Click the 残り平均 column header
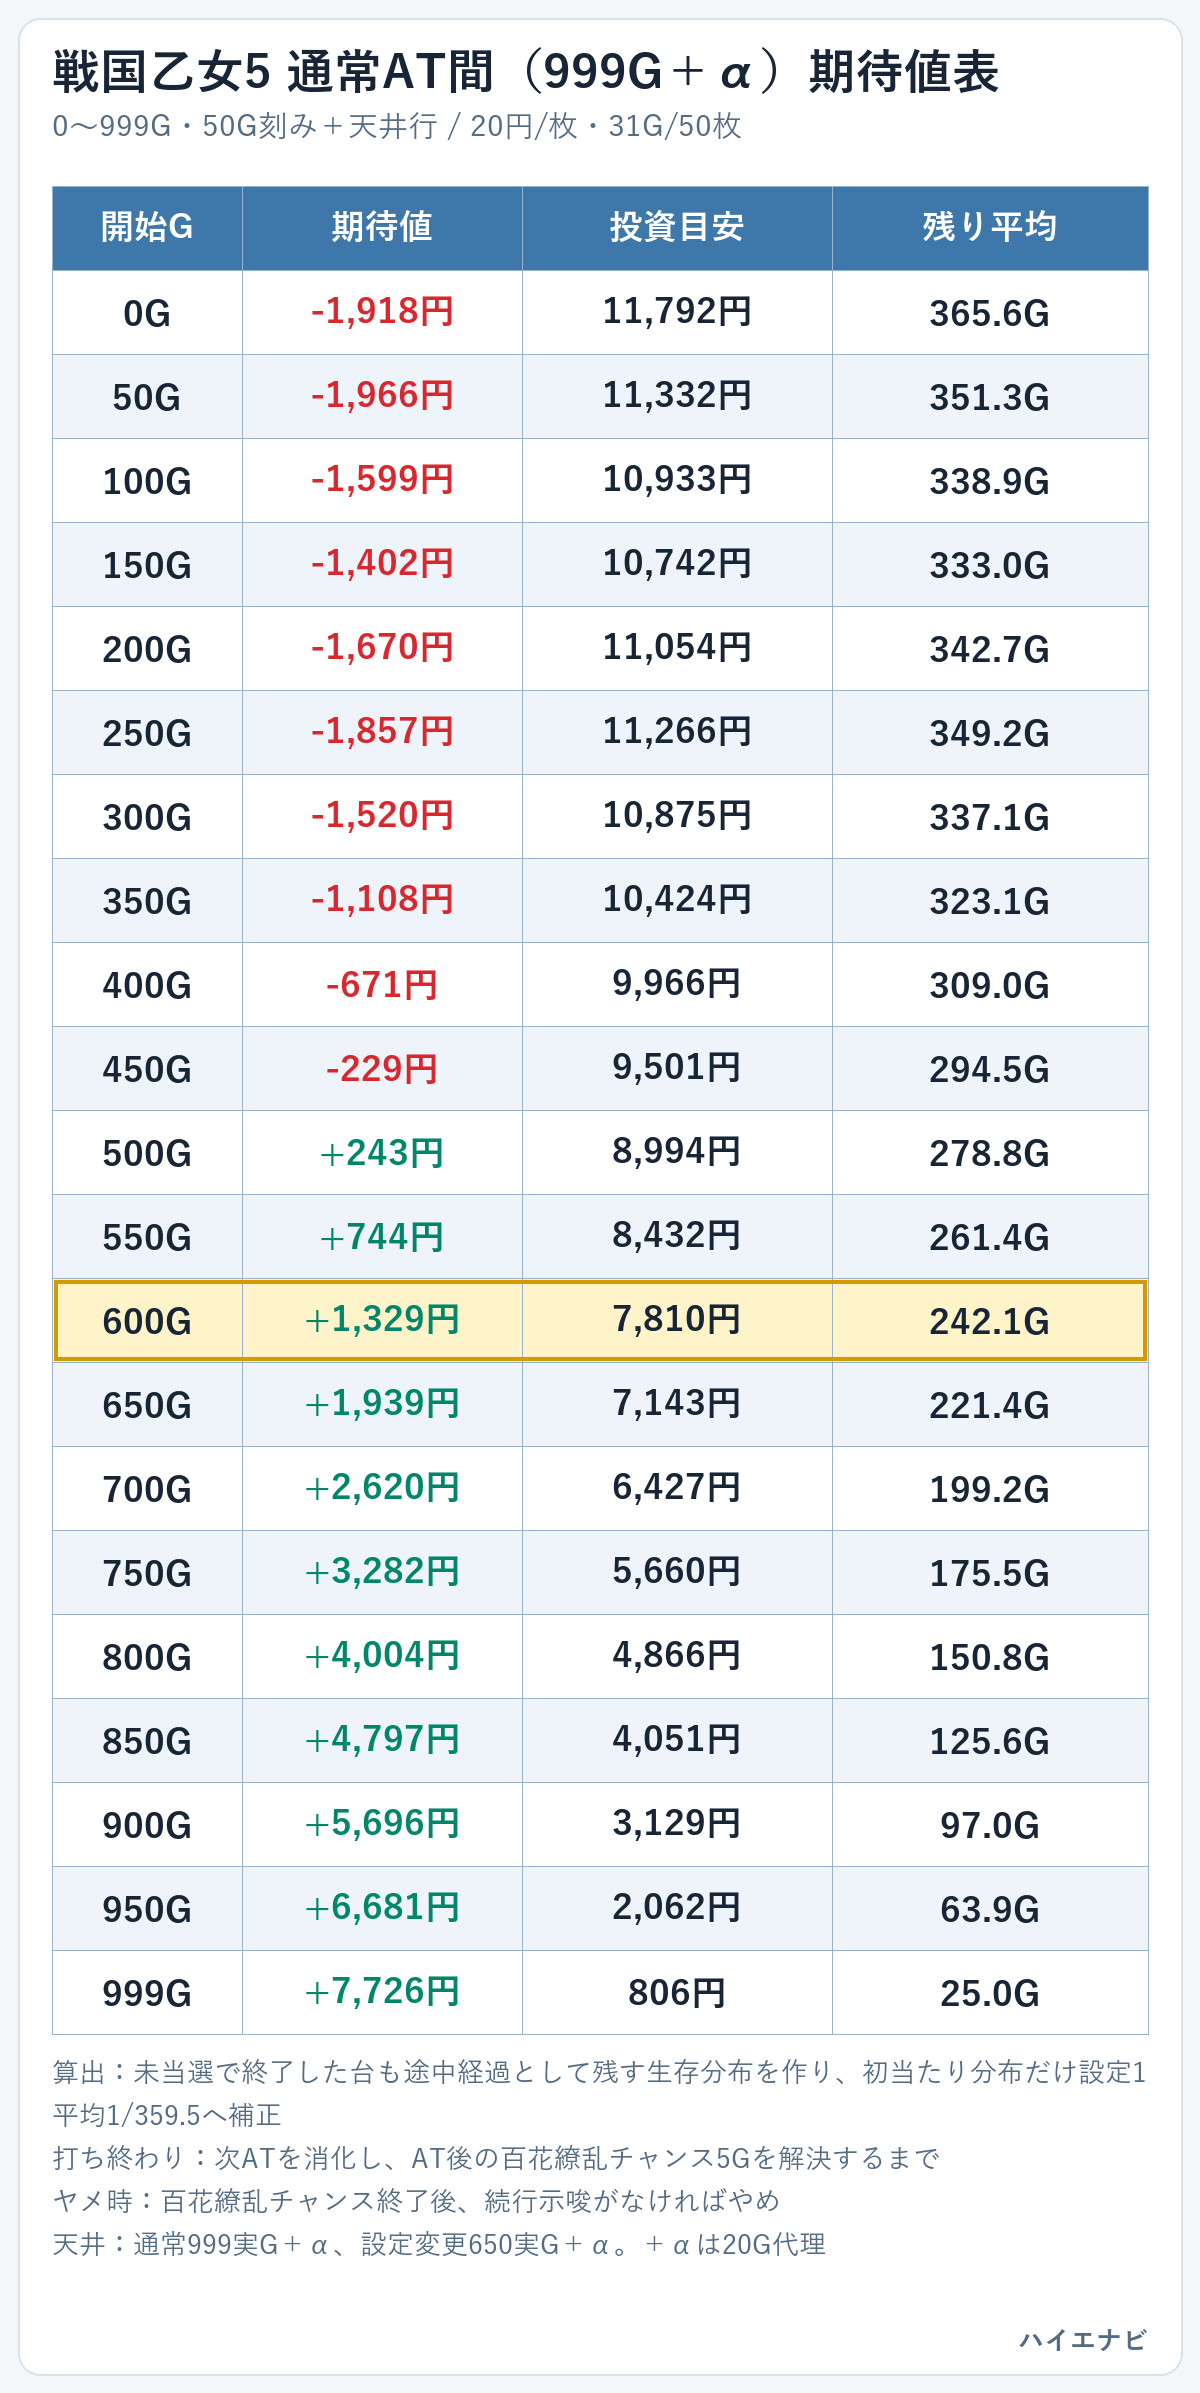Image resolution: width=1200 pixels, height=2393 pixels. 990,228
